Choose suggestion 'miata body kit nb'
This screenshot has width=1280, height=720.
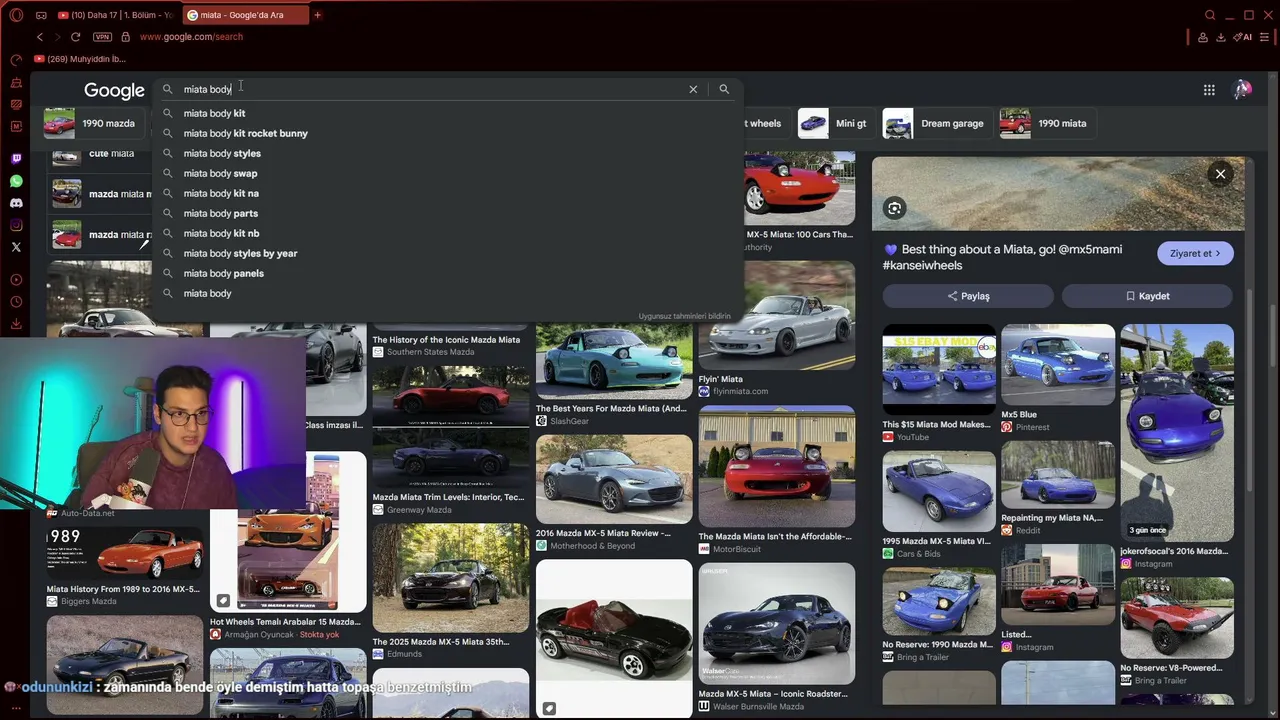click(450, 233)
